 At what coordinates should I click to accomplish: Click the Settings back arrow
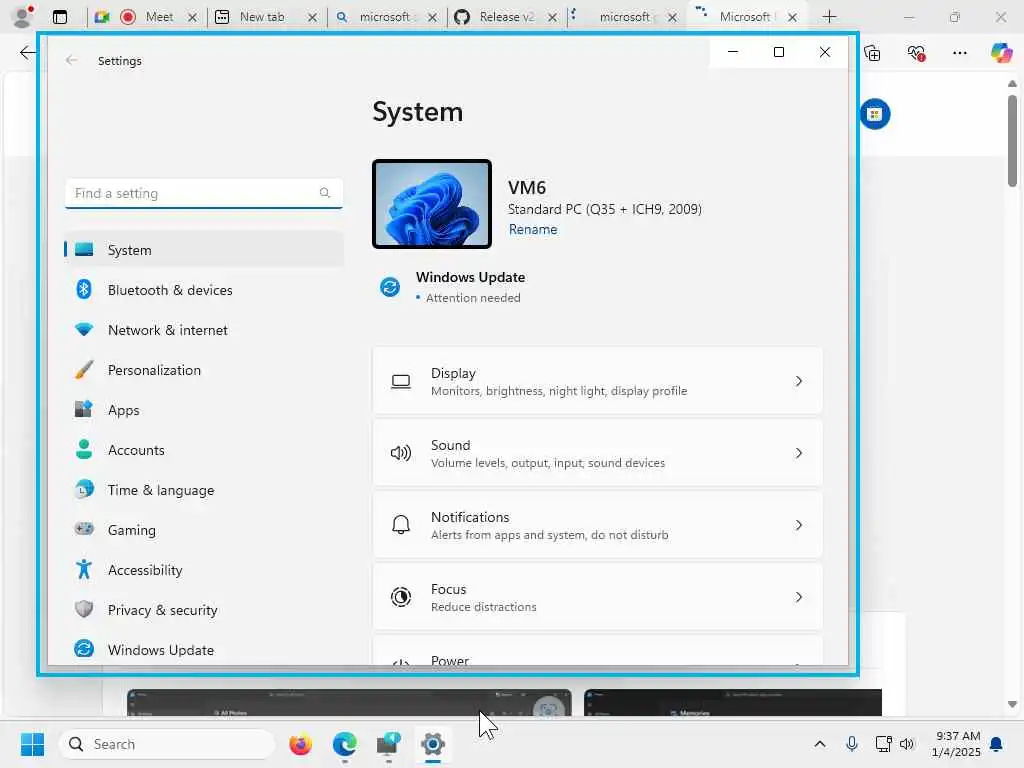pyautogui.click(x=71, y=60)
